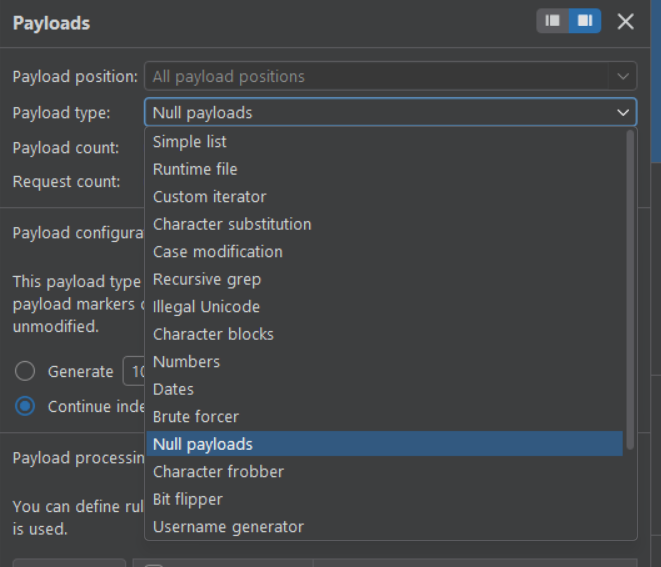
Task: Select Illegal Unicode payload type
Action: tap(384, 306)
